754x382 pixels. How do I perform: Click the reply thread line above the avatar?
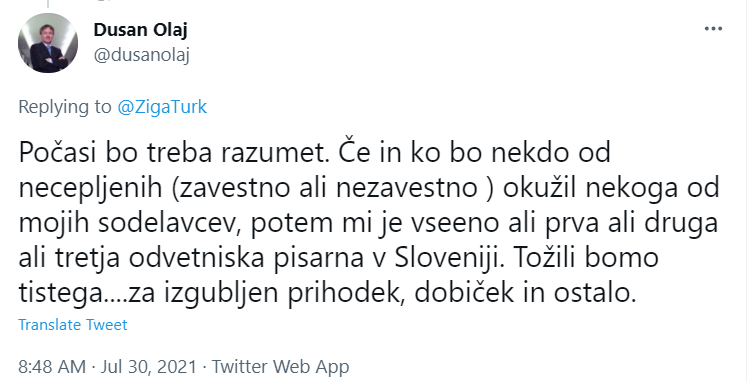(x=48, y=4)
